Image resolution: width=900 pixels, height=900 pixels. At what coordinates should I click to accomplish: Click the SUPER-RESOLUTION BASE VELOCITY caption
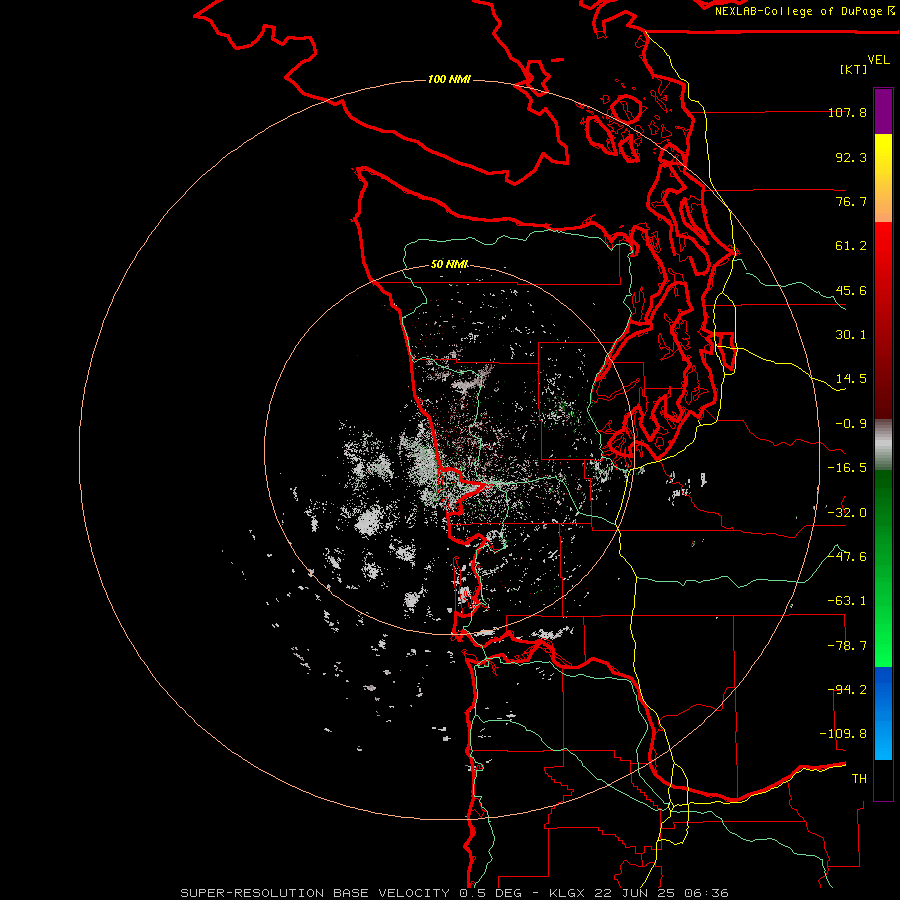coord(454,893)
